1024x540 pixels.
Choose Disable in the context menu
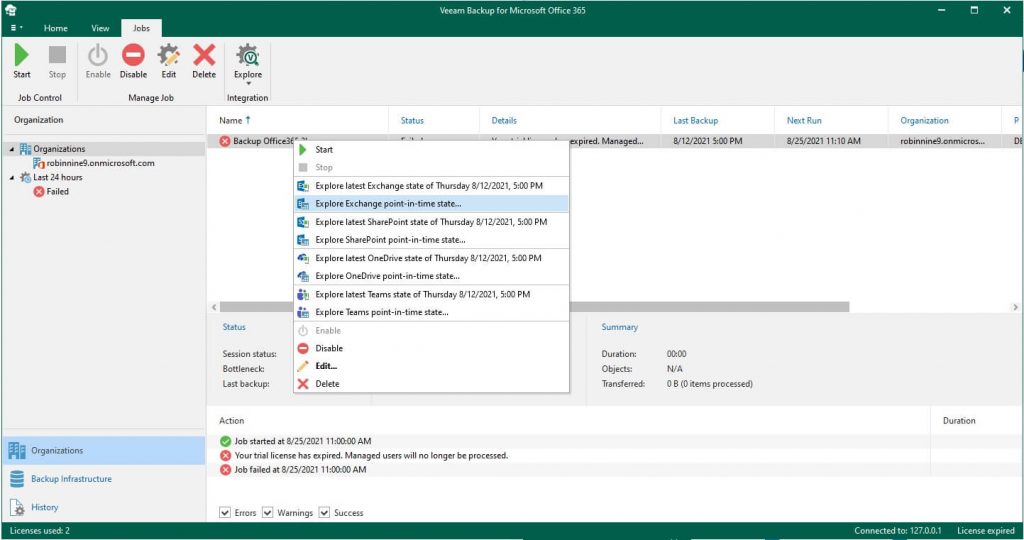pyautogui.click(x=431, y=348)
